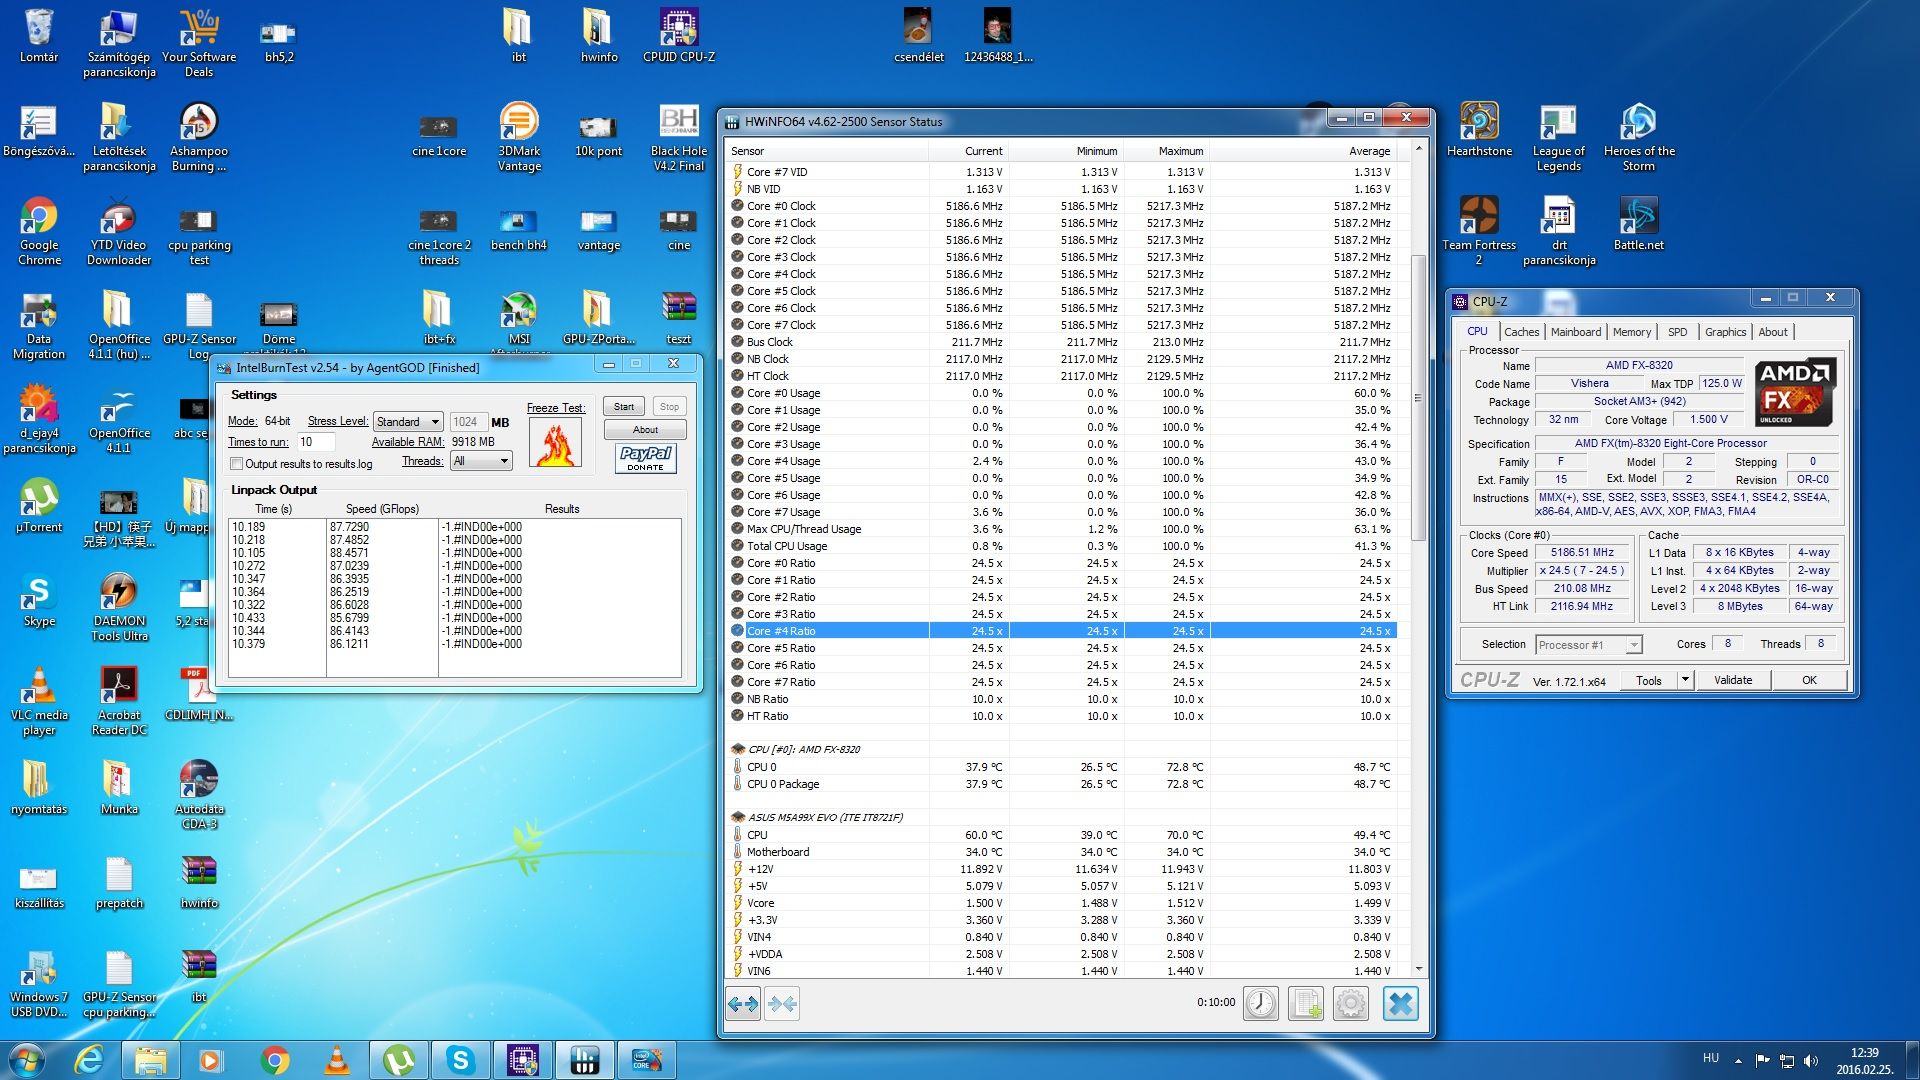The image size is (1920, 1080).
Task: Click the PayPal Donate image button
Action: click(x=646, y=458)
